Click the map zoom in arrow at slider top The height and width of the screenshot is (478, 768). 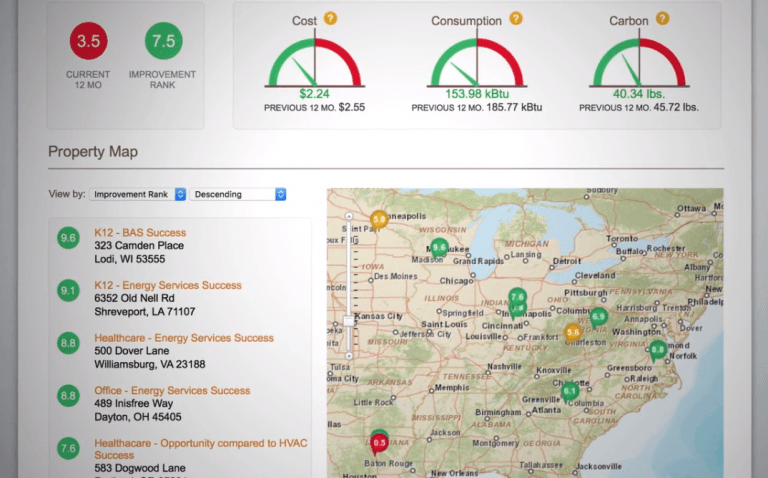349,216
